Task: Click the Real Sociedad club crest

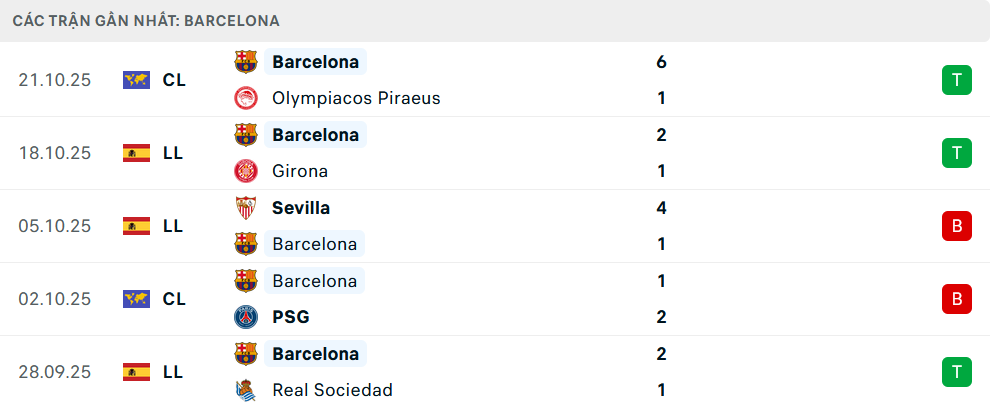Action: point(245,390)
